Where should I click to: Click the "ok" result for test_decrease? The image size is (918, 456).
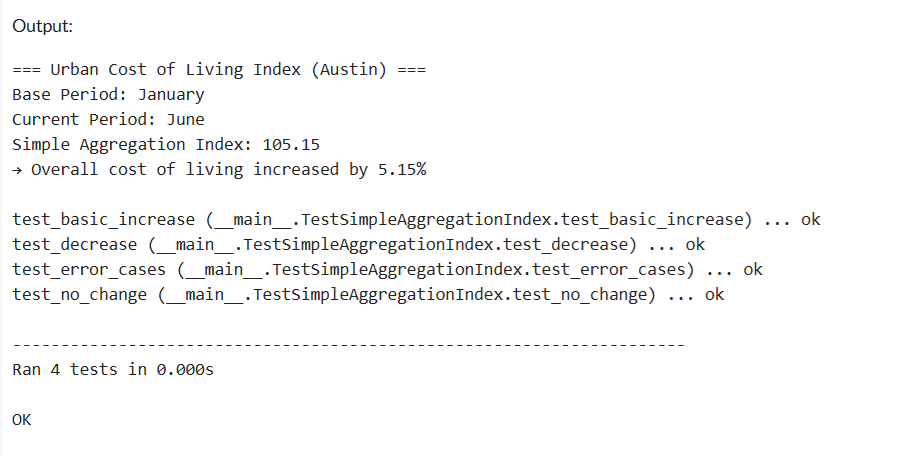pyautogui.click(x=695, y=245)
